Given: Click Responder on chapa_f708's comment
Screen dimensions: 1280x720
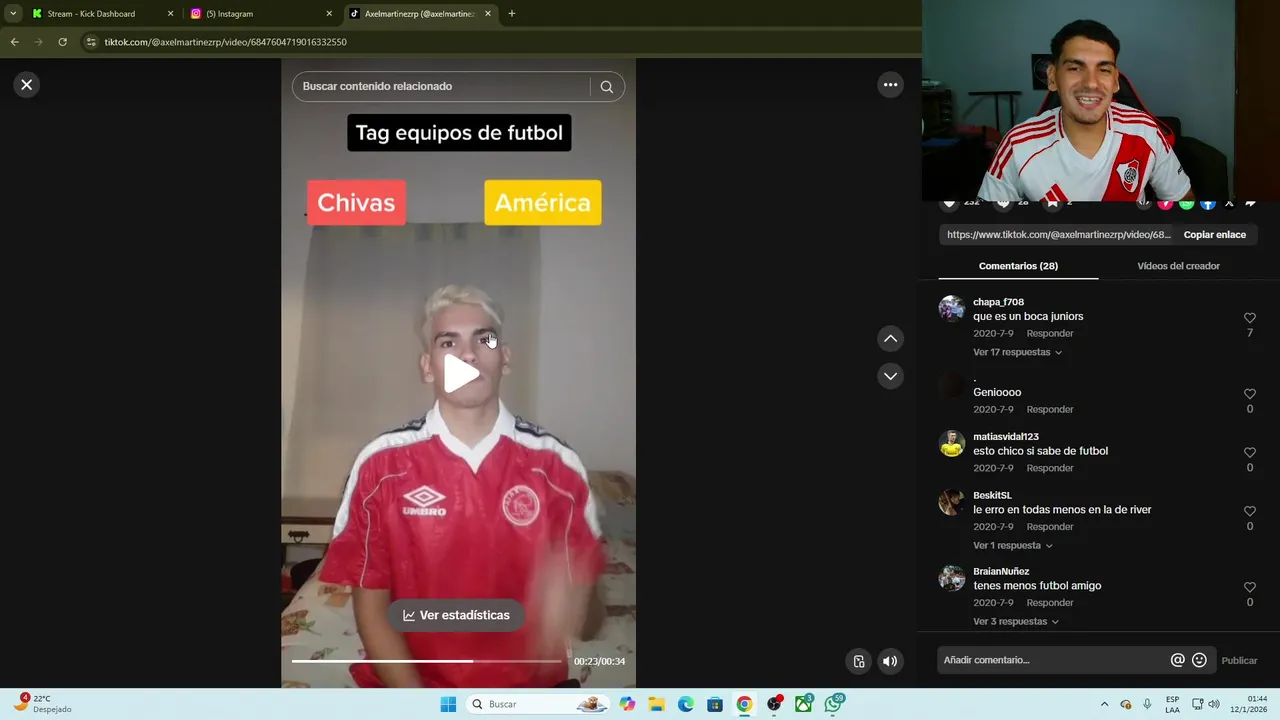Looking at the screenshot, I should (1049, 334).
